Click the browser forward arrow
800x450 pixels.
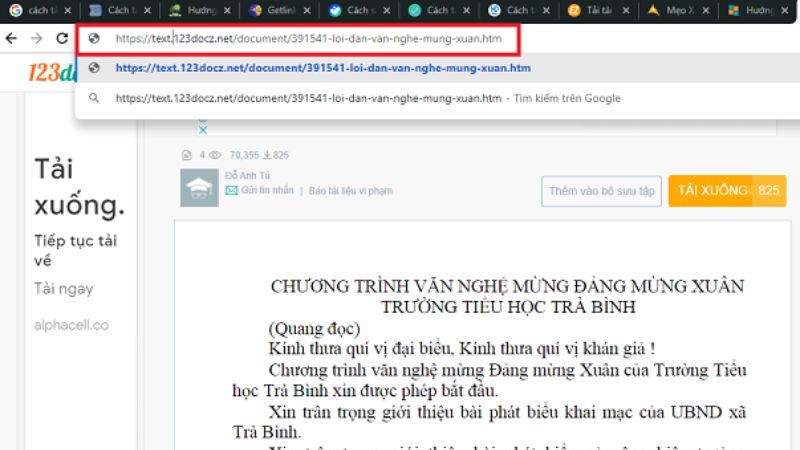[36, 38]
